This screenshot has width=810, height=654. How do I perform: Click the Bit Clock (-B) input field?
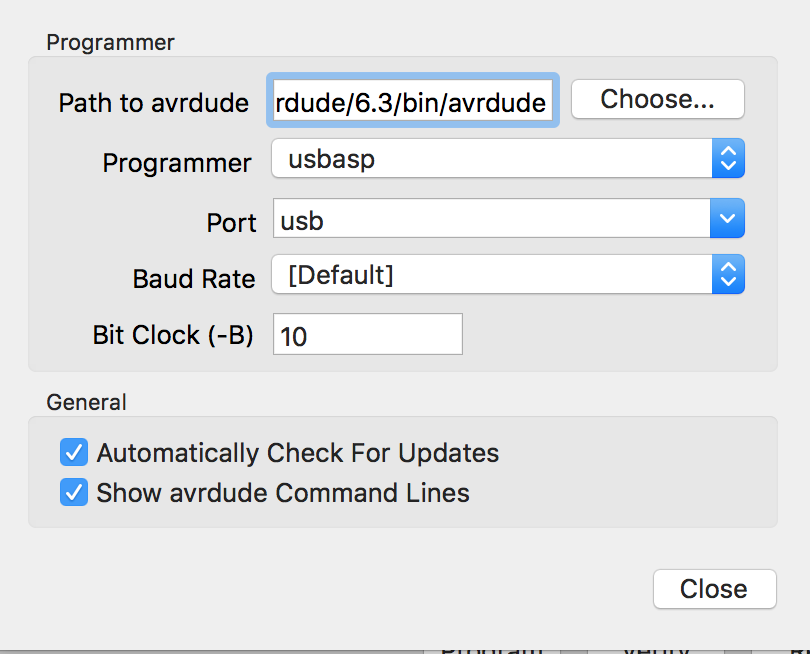[367, 335]
